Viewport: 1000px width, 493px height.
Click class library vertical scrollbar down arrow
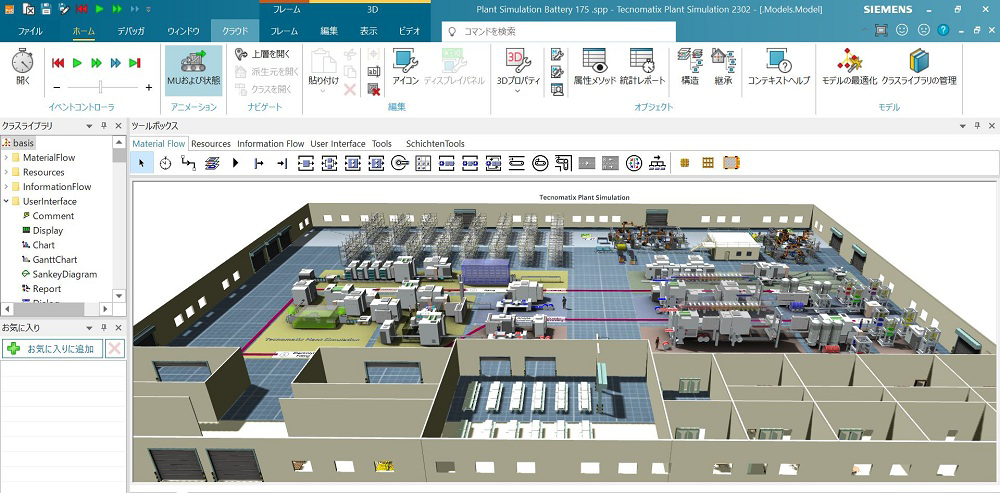119,295
